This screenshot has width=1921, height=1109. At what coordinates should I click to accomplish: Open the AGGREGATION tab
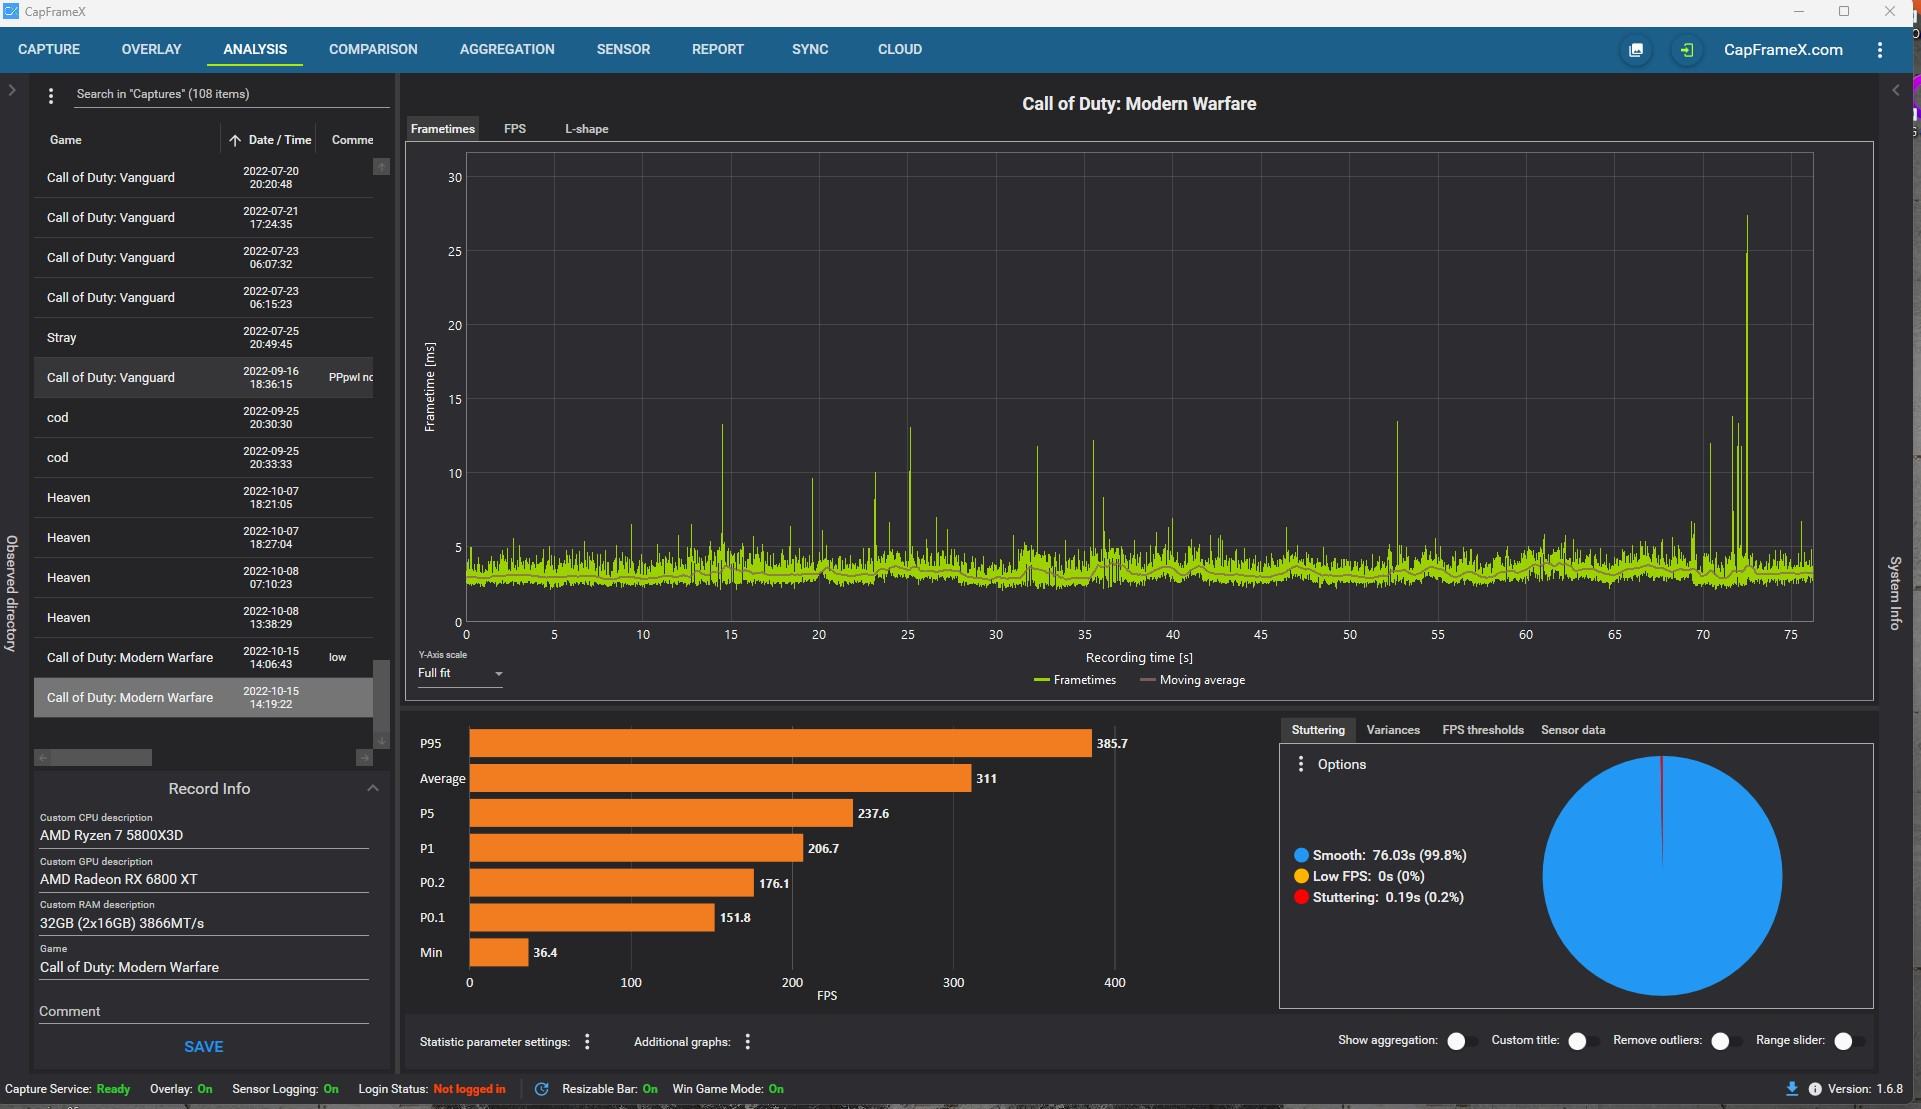pos(507,49)
